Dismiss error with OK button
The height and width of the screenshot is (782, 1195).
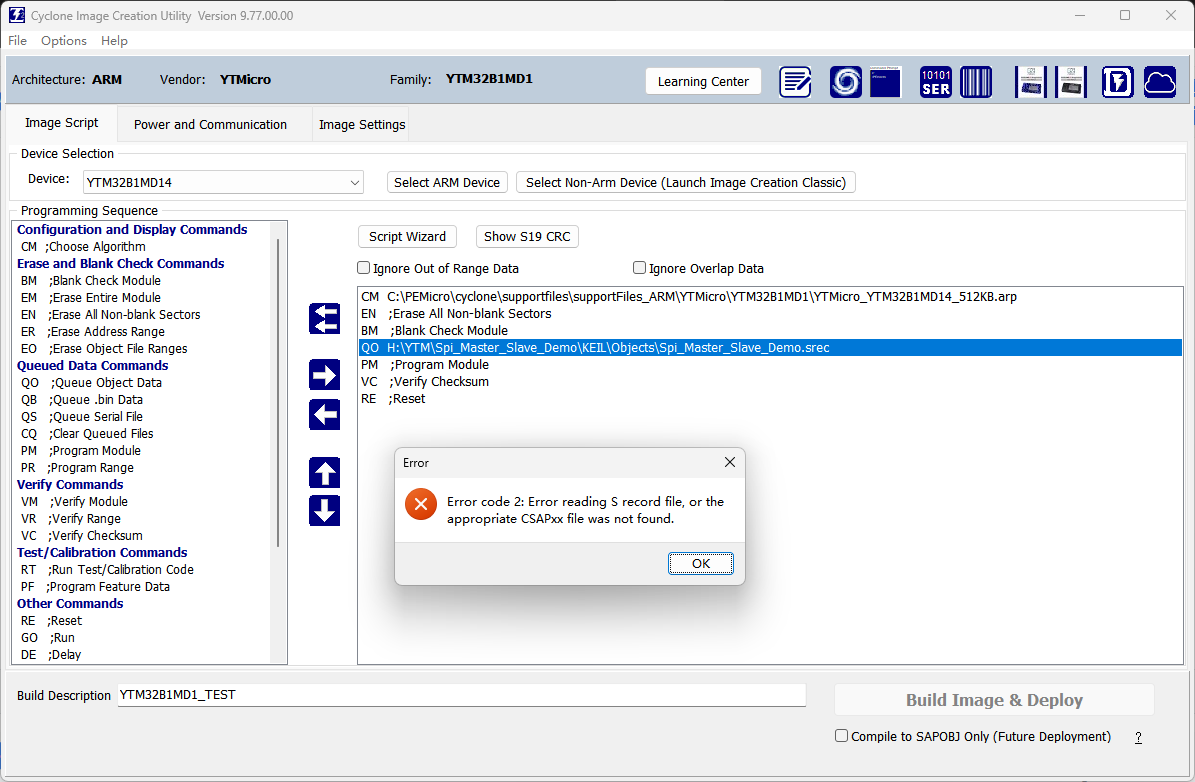pos(701,563)
